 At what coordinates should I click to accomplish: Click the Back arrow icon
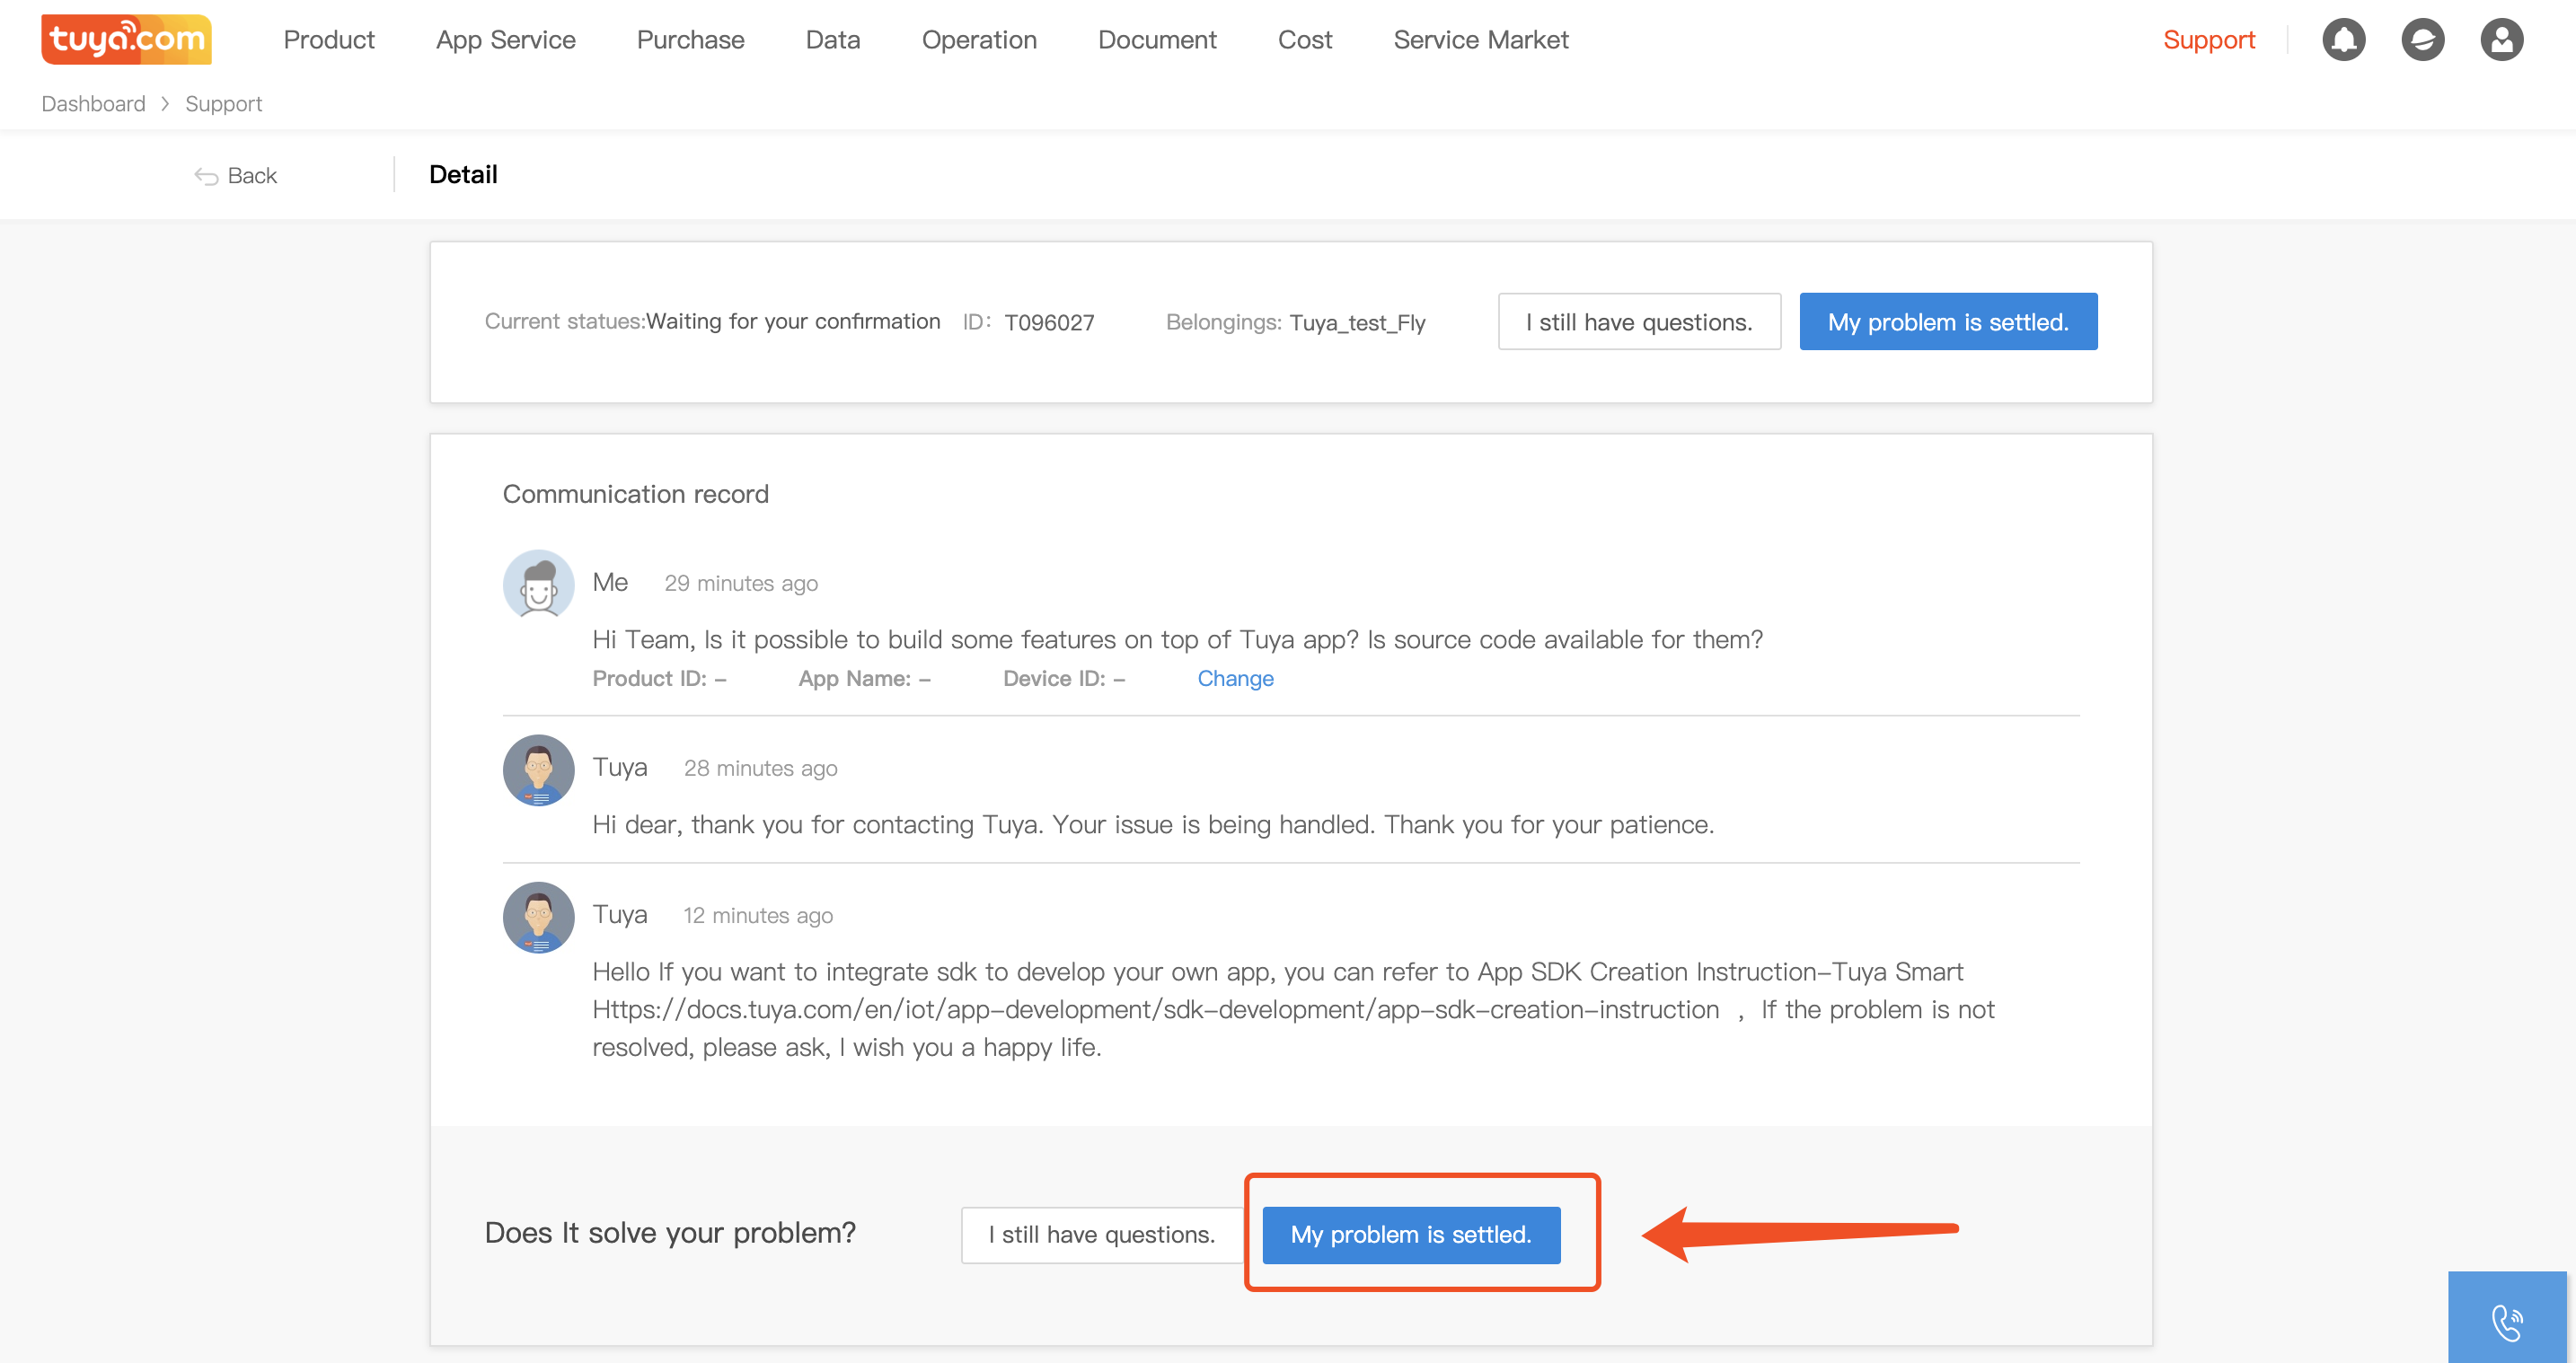206,176
